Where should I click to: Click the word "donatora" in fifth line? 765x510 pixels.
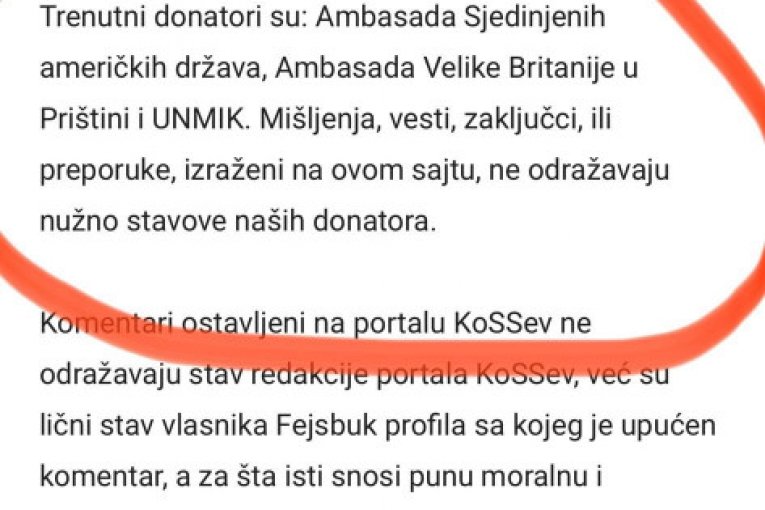pyautogui.click(x=374, y=222)
